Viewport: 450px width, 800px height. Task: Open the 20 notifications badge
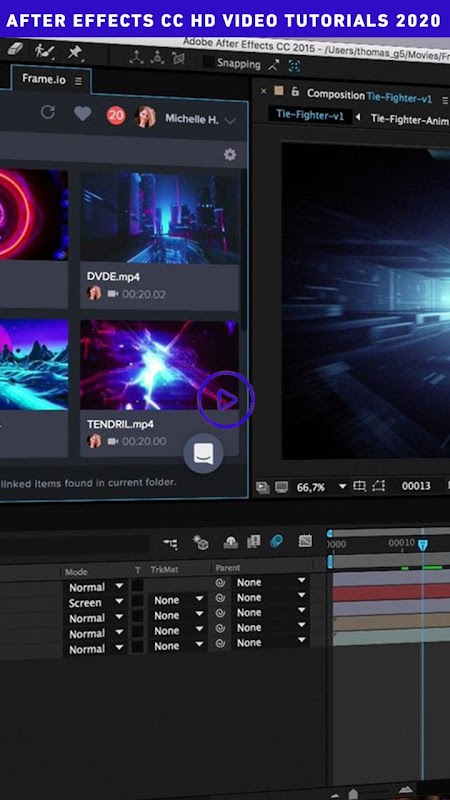tap(116, 116)
